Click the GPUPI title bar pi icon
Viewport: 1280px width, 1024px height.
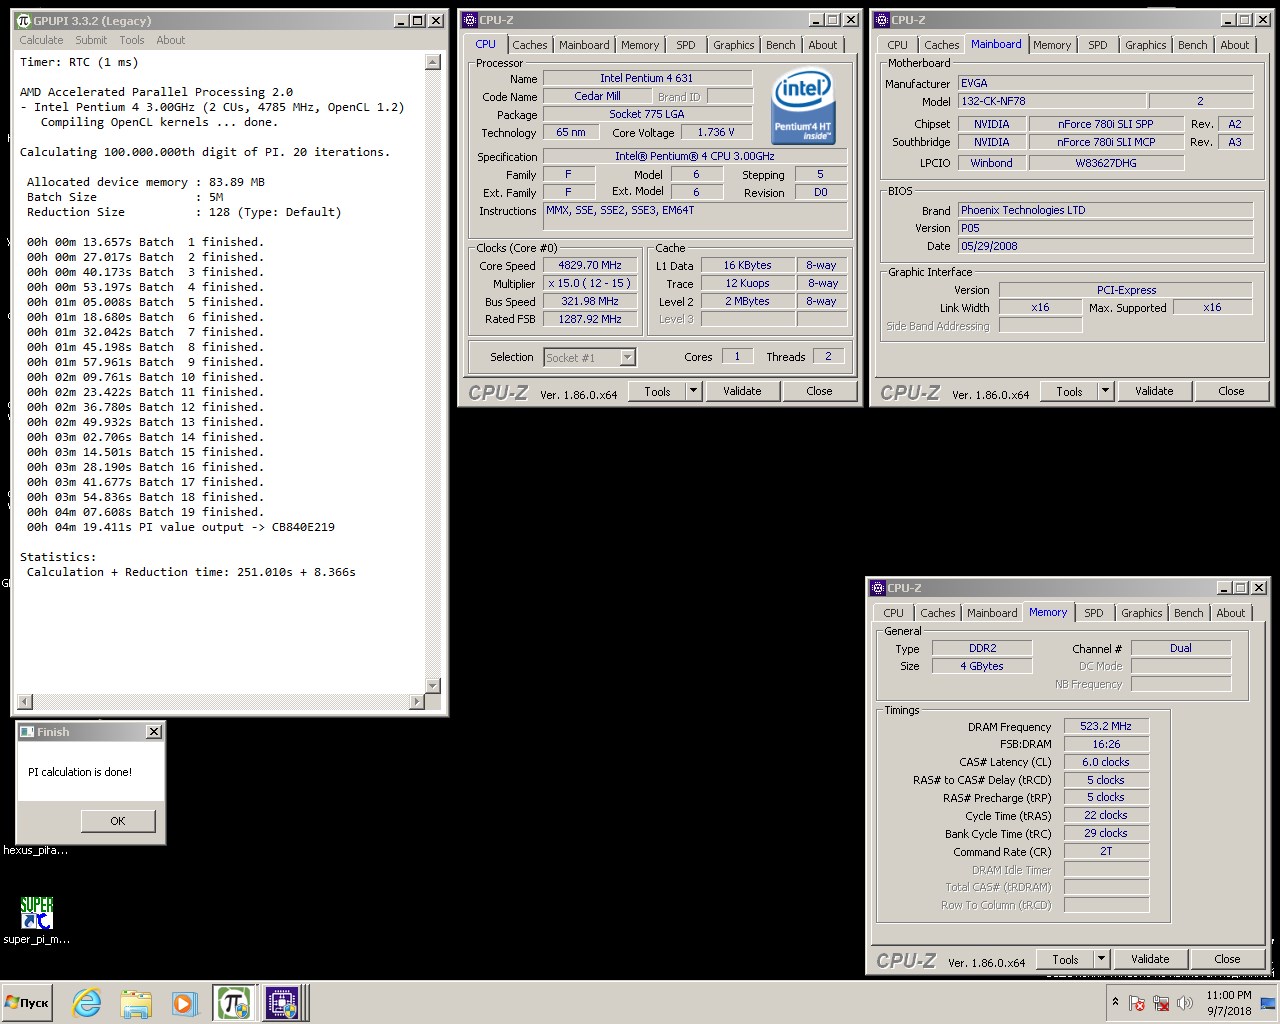pyautogui.click(x=24, y=20)
